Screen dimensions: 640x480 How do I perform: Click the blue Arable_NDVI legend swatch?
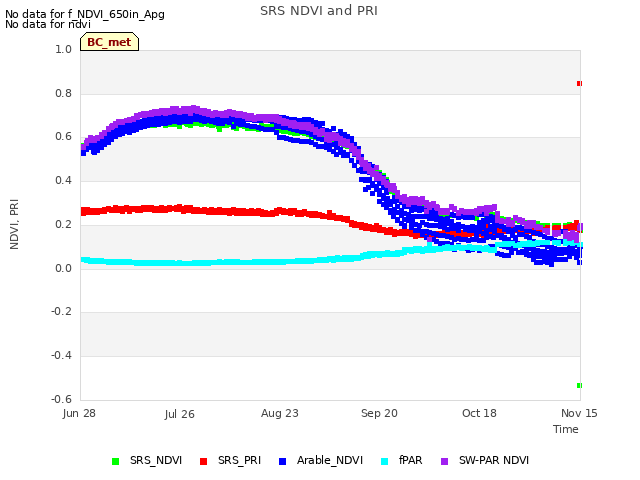pyautogui.click(x=282, y=461)
